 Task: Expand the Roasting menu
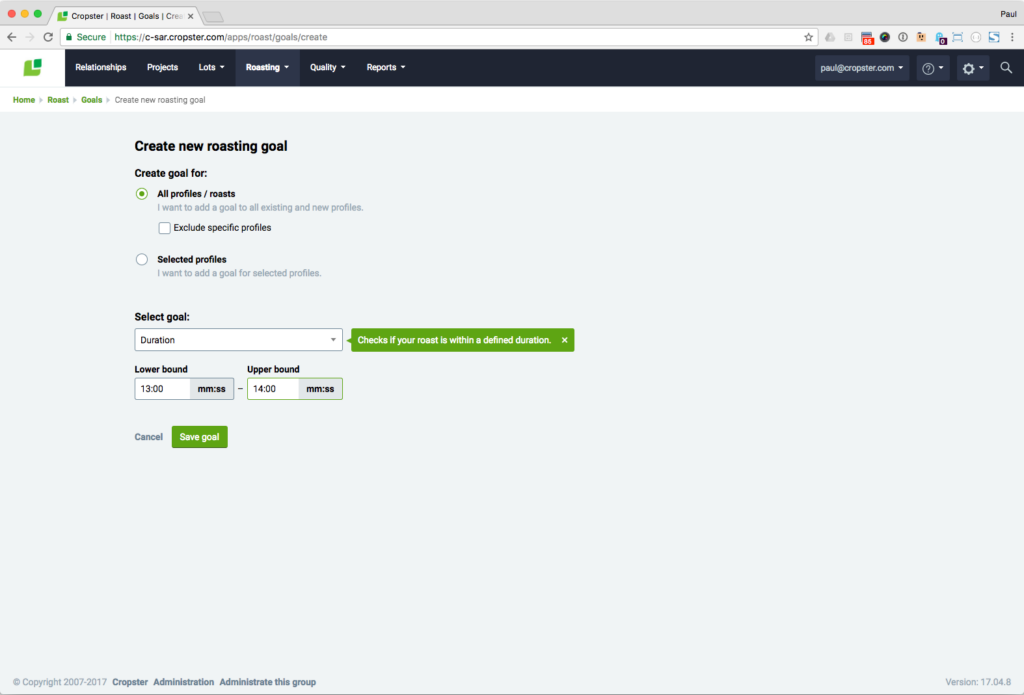click(x=267, y=67)
